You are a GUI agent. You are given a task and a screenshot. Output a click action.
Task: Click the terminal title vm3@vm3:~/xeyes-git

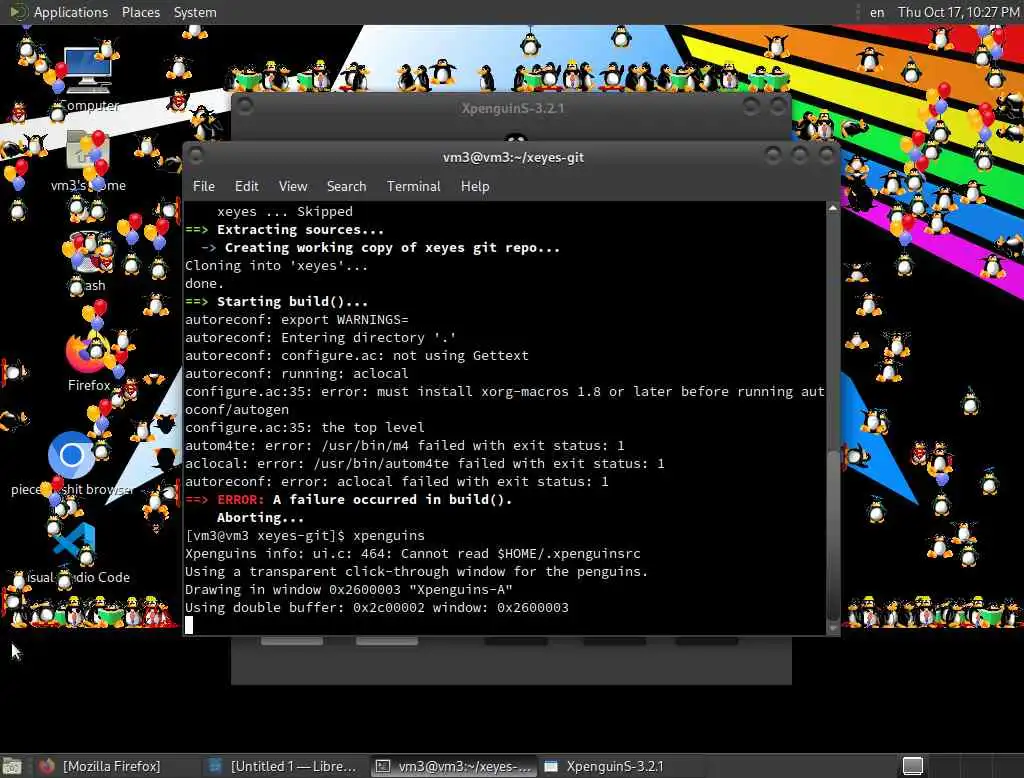(x=513, y=157)
